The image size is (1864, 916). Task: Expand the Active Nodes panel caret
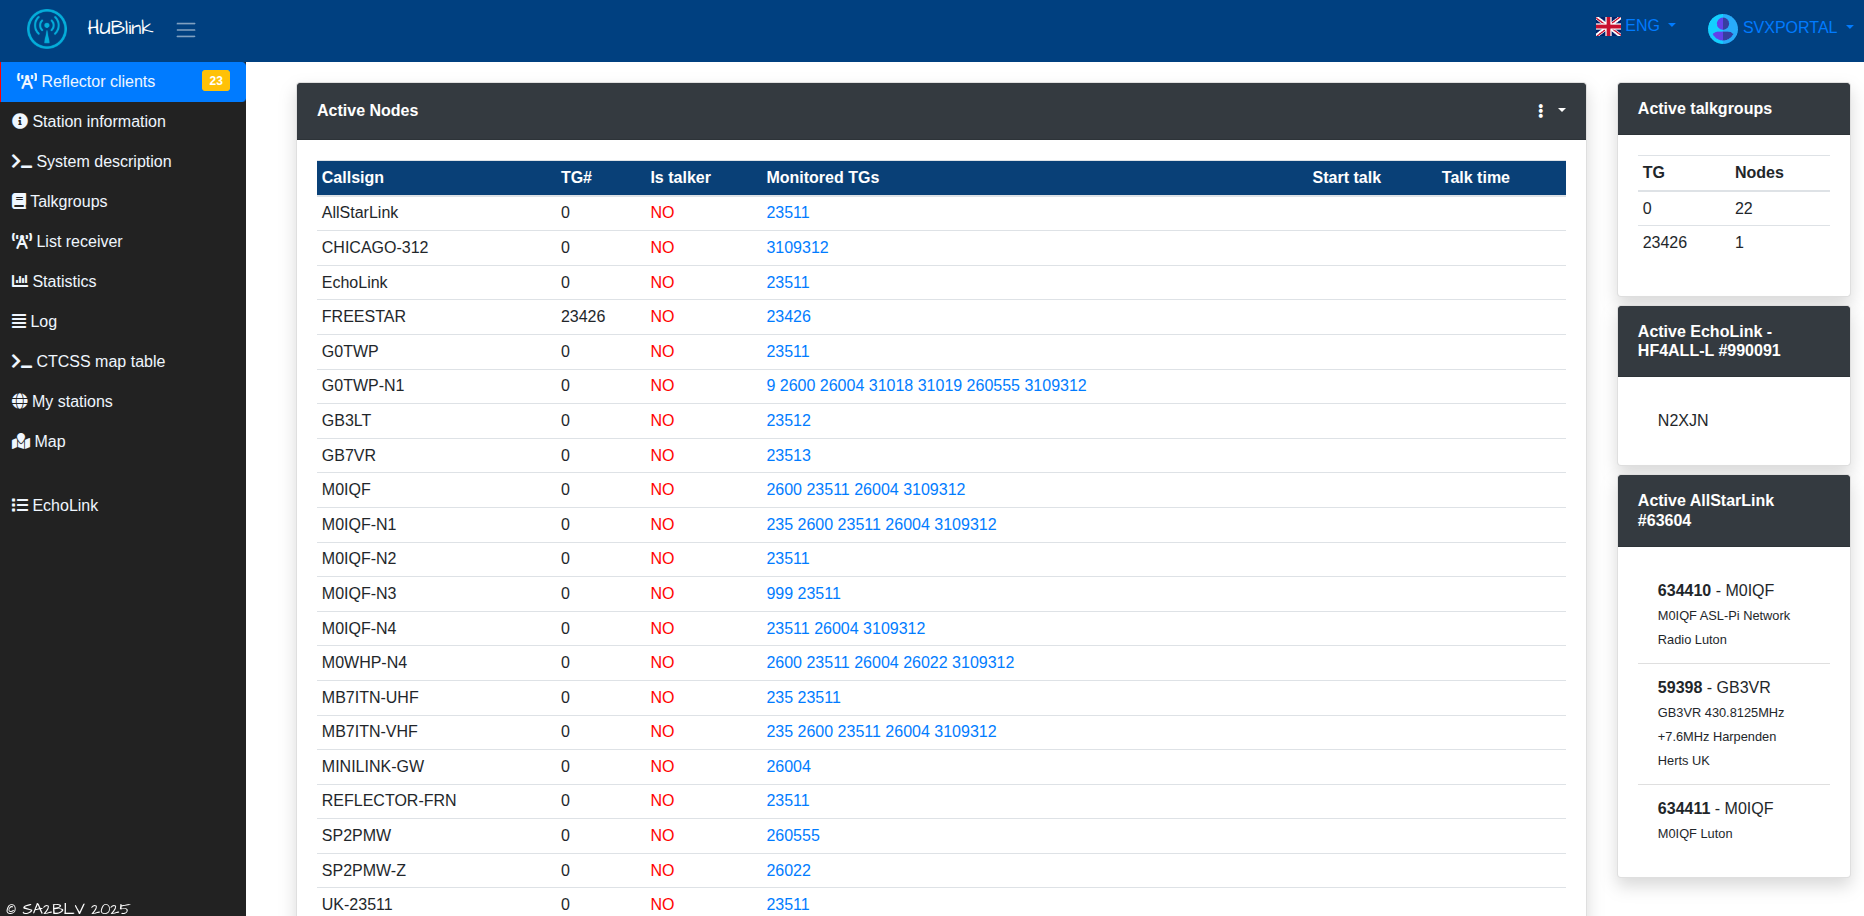[x=1562, y=111]
